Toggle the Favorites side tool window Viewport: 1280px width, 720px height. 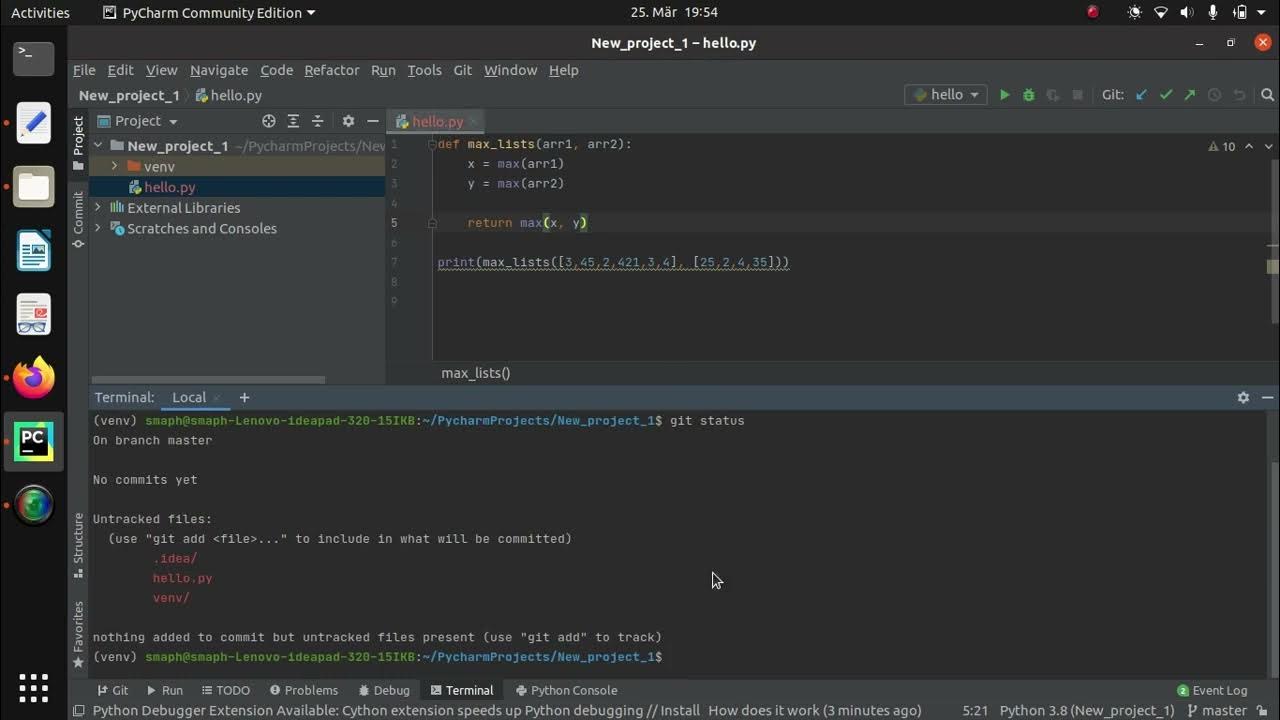[78, 635]
